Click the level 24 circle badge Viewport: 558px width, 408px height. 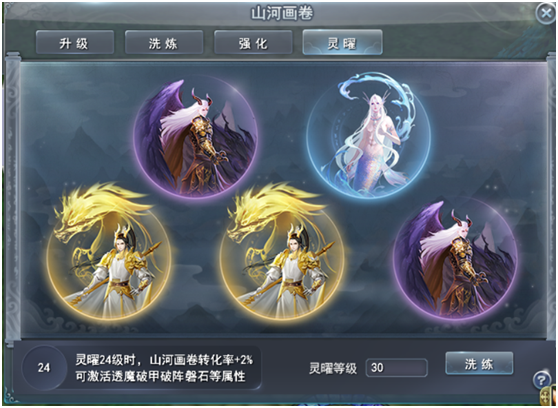click(x=44, y=367)
